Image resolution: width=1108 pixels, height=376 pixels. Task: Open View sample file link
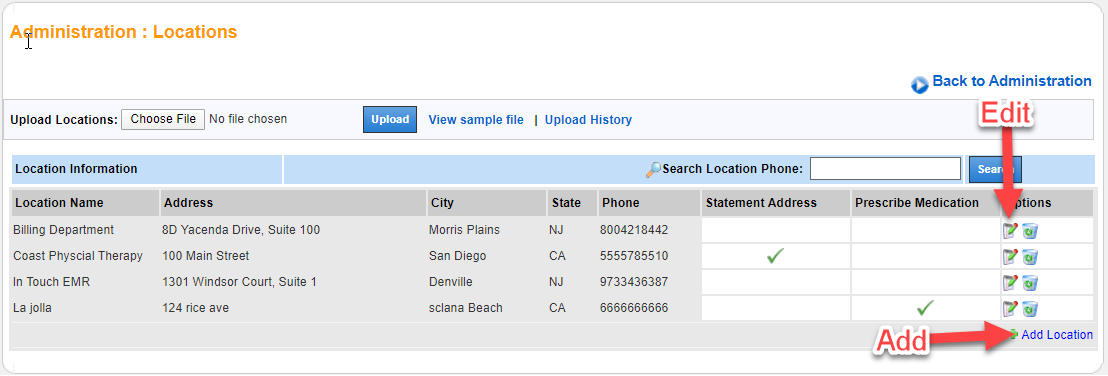(x=476, y=120)
